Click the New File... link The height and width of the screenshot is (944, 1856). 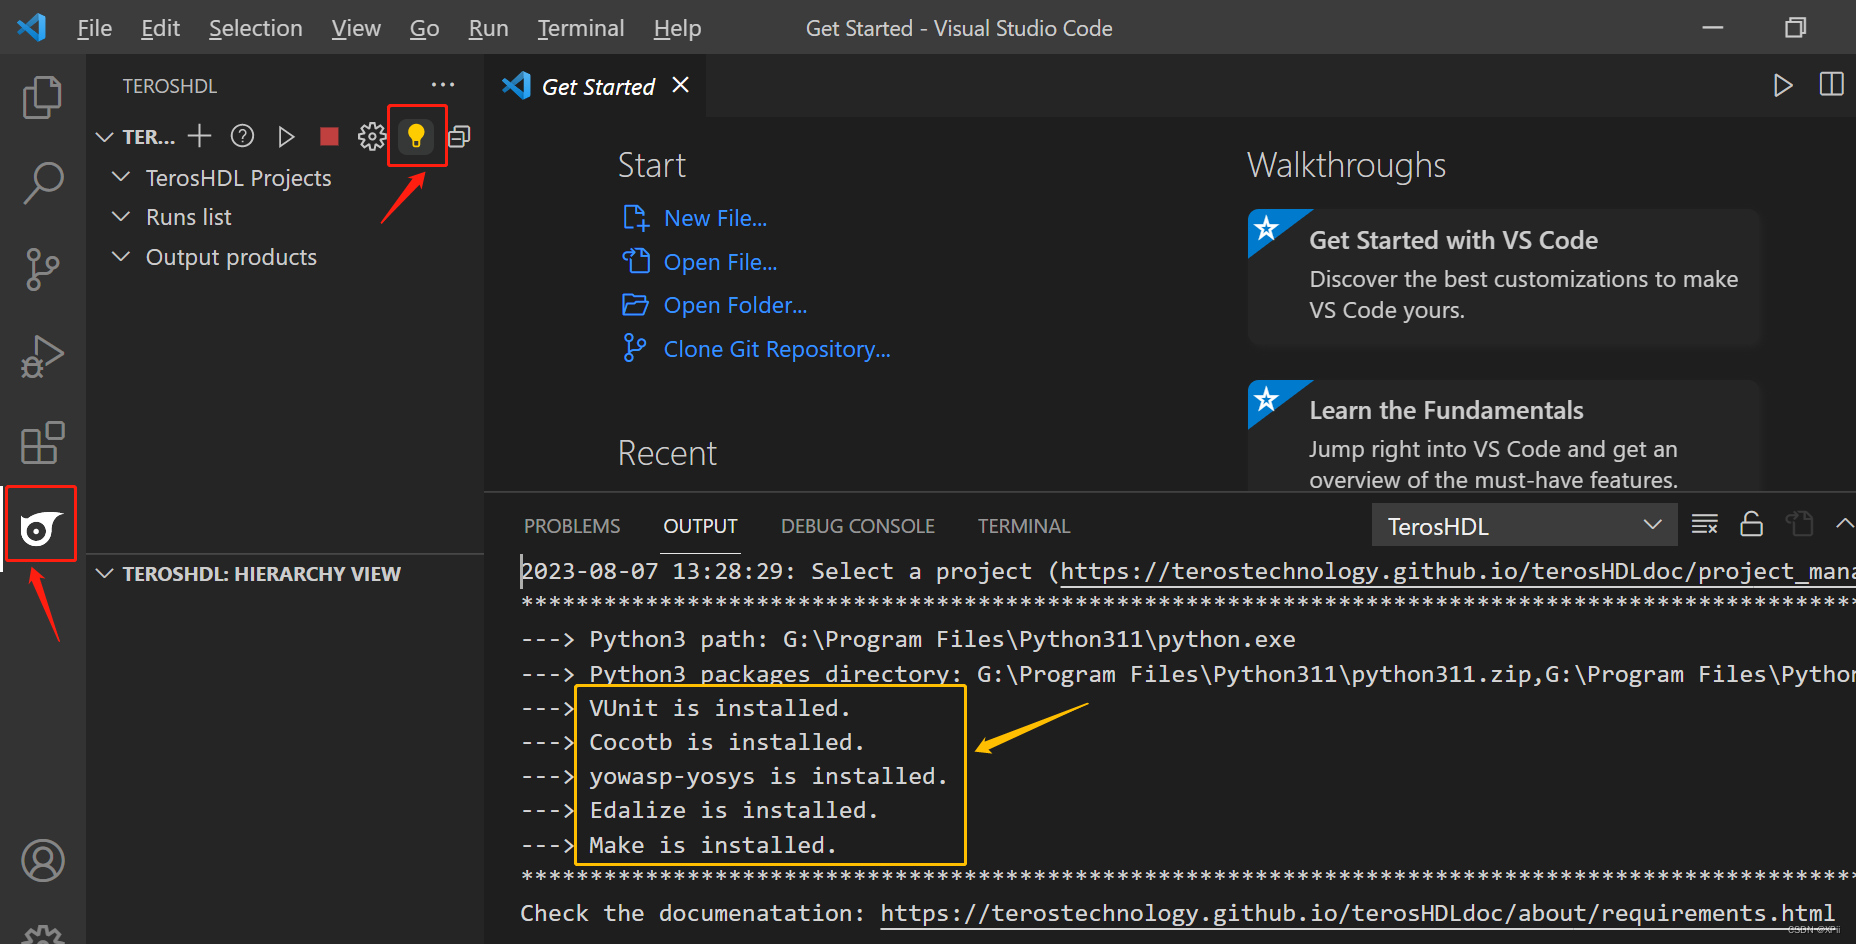pos(715,218)
